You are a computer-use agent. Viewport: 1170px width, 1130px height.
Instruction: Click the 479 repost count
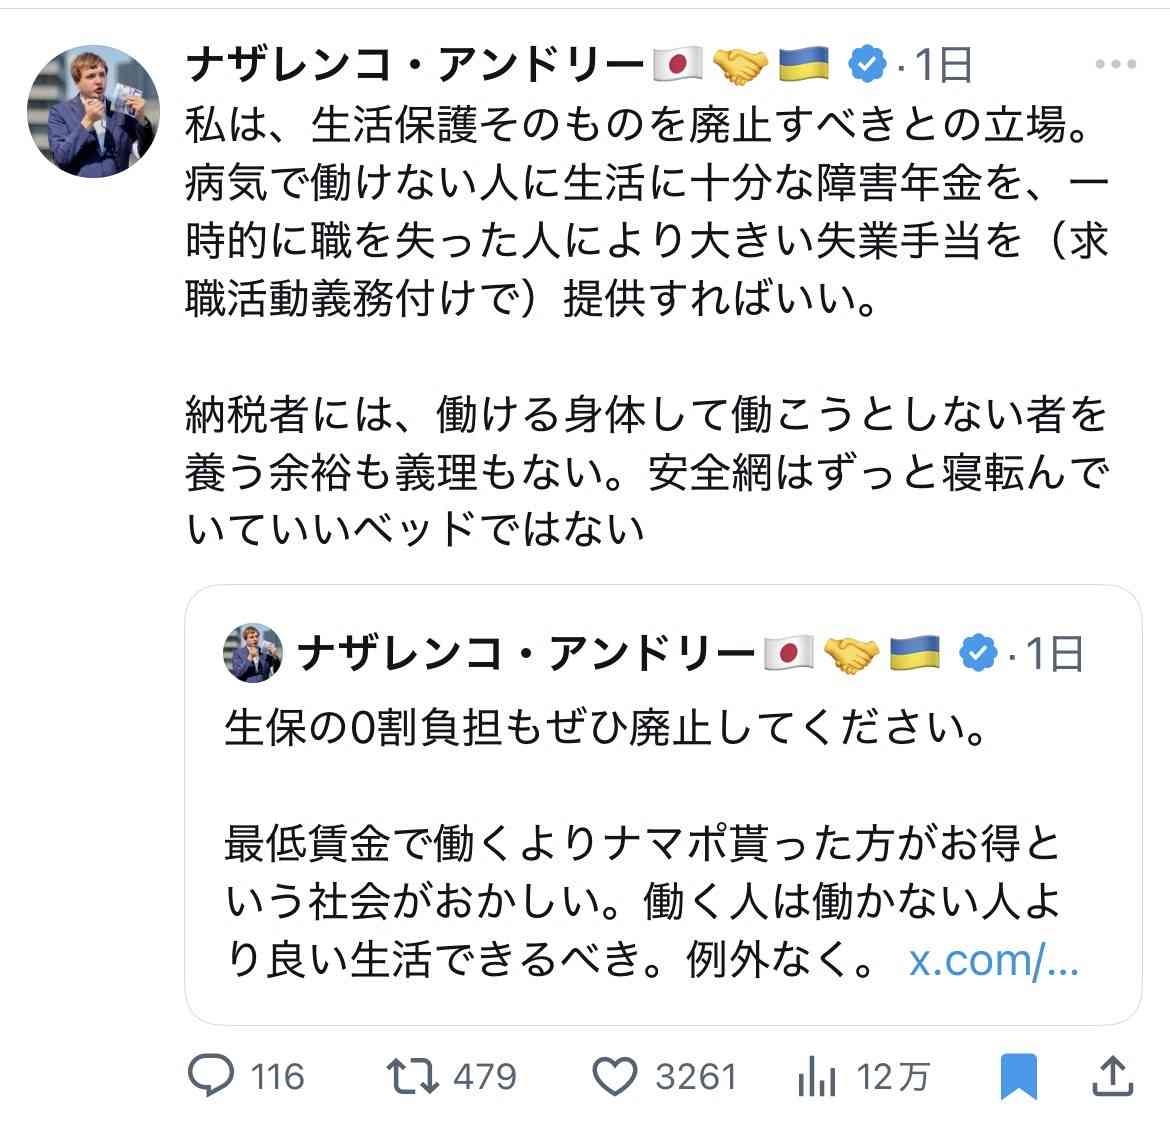click(x=485, y=1076)
